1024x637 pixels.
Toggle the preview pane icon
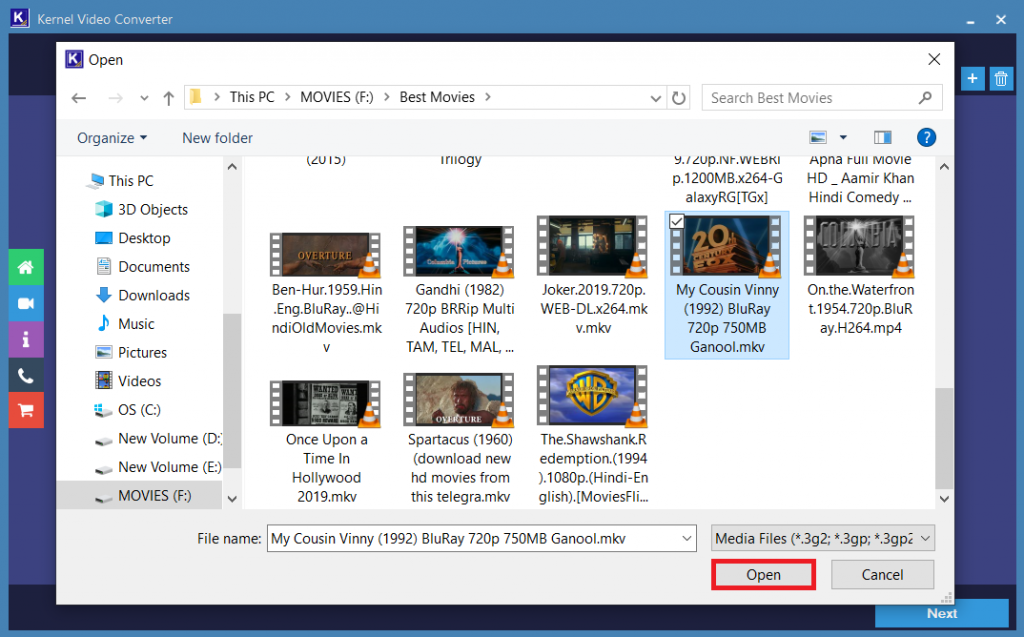[x=881, y=137]
